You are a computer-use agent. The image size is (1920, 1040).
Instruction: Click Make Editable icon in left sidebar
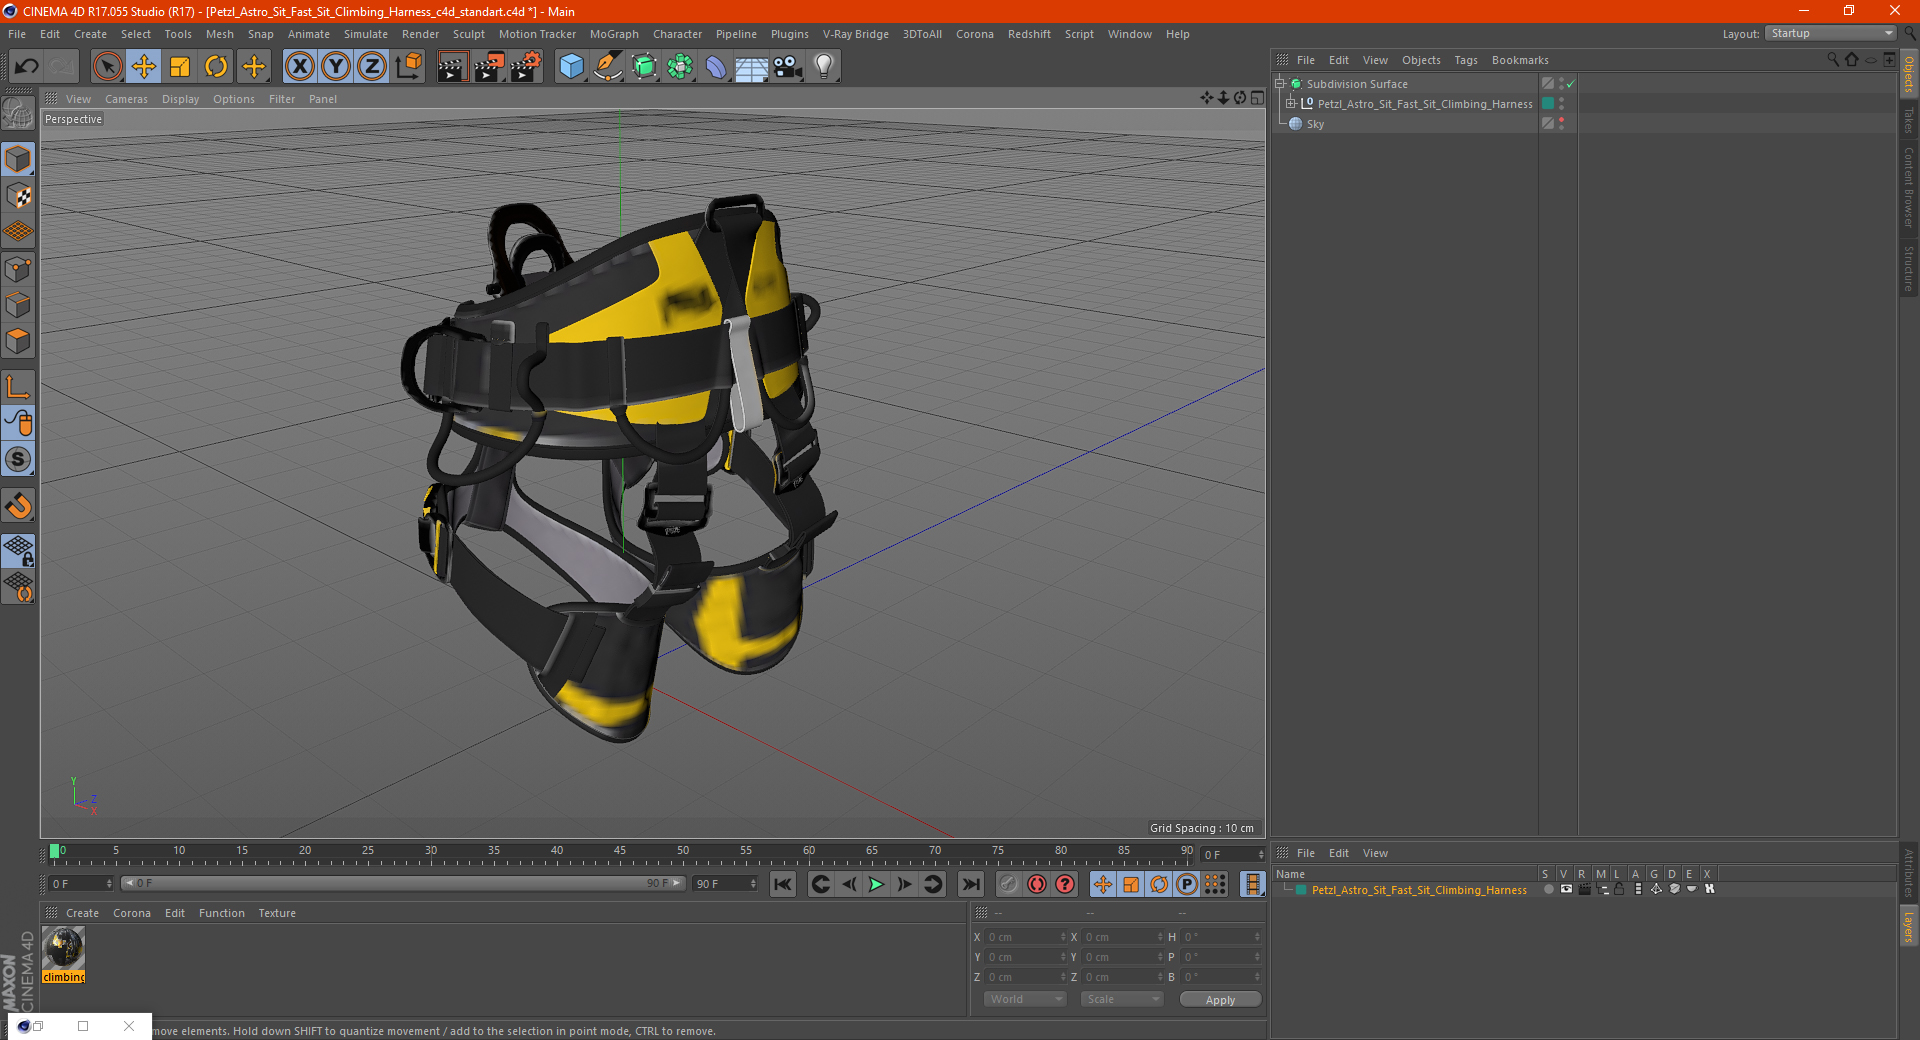18,114
